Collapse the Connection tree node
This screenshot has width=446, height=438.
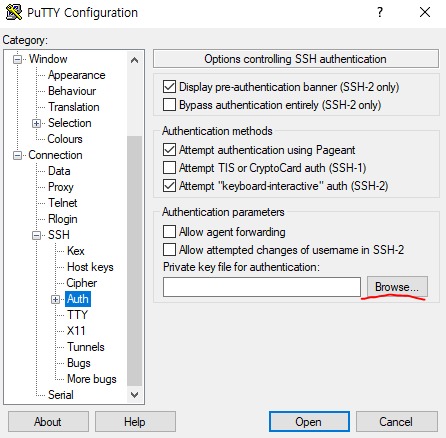[17, 155]
